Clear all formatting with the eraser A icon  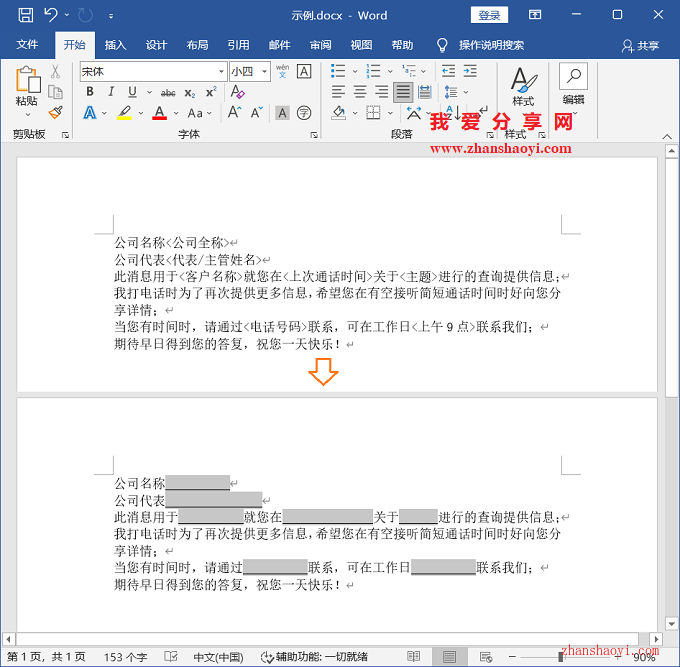click(x=237, y=92)
